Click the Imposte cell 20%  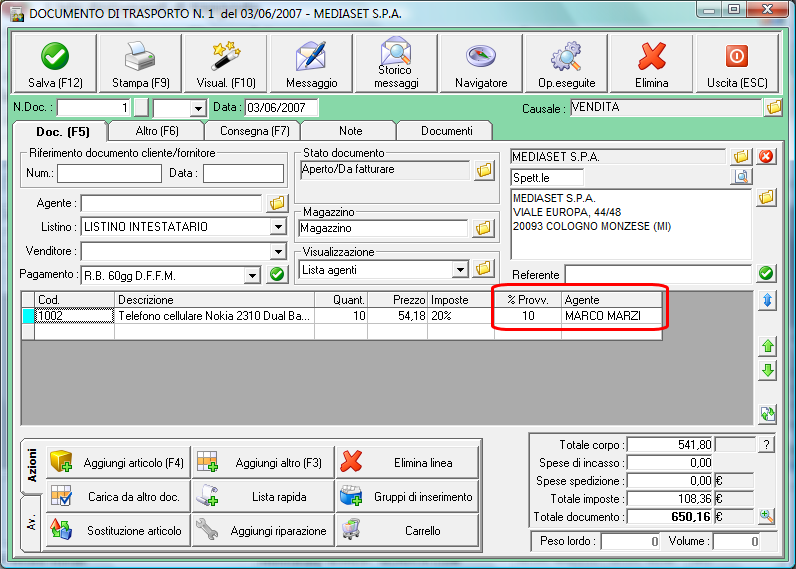[x=461, y=316]
